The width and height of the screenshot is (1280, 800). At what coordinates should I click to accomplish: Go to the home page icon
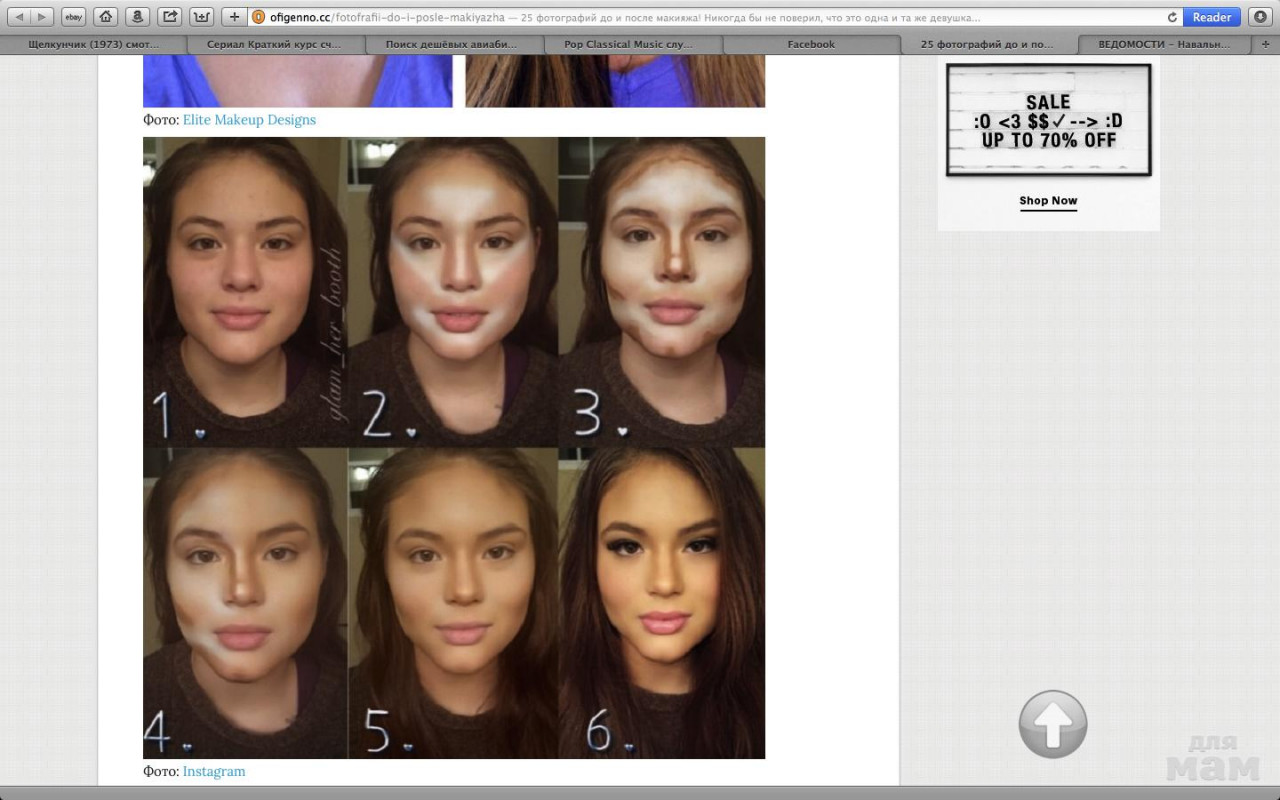coord(106,17)
